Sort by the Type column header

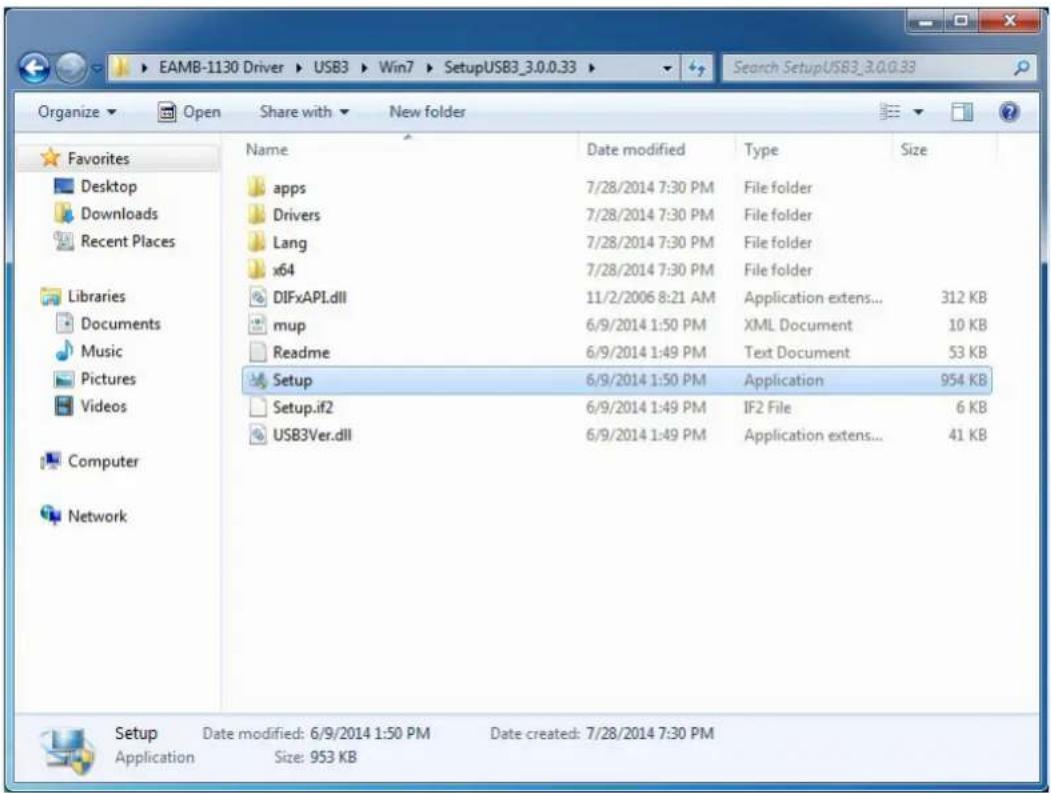point(761,150)
